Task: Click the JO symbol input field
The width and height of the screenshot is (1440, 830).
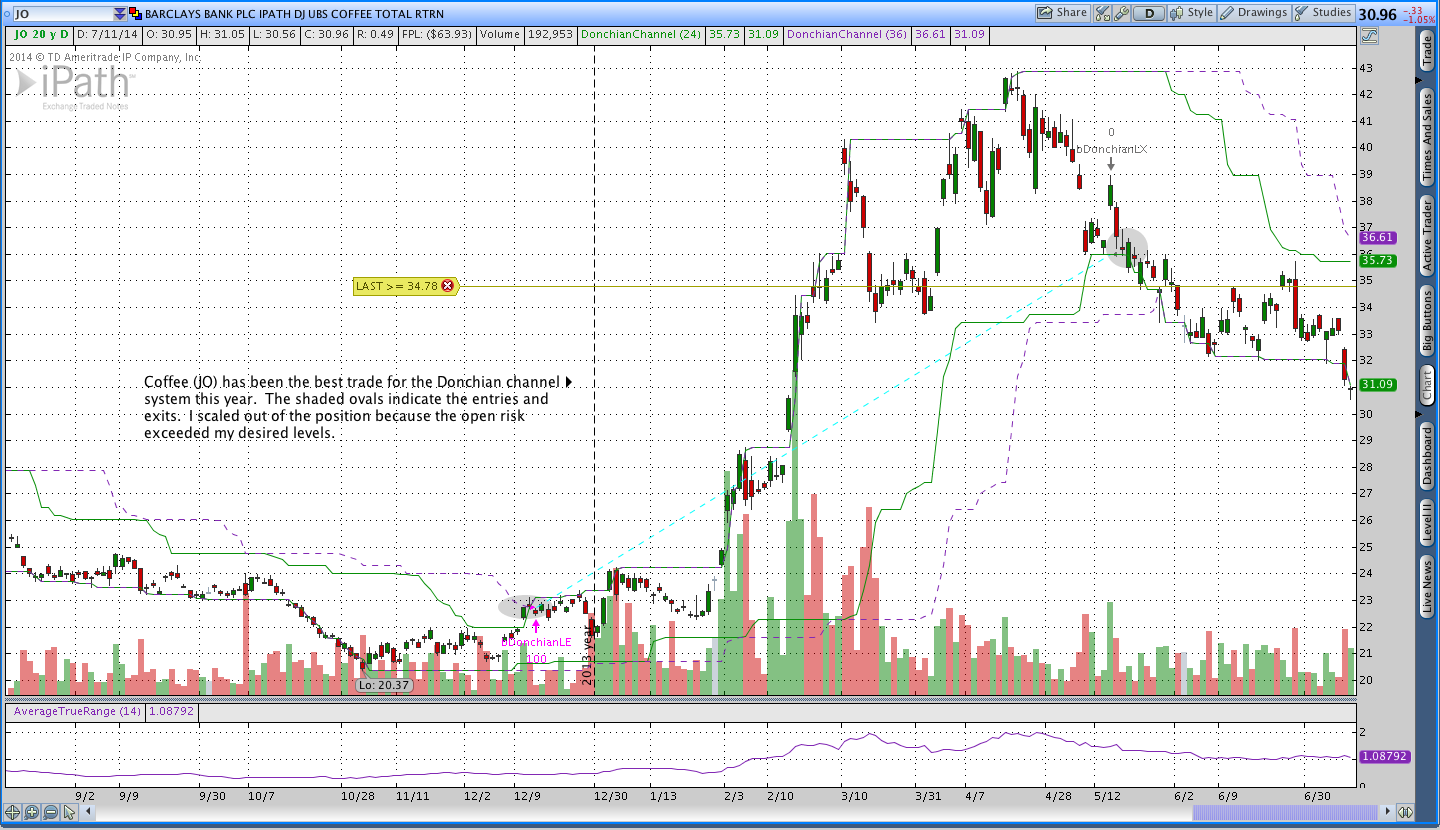Action: (x=61, y=14)
